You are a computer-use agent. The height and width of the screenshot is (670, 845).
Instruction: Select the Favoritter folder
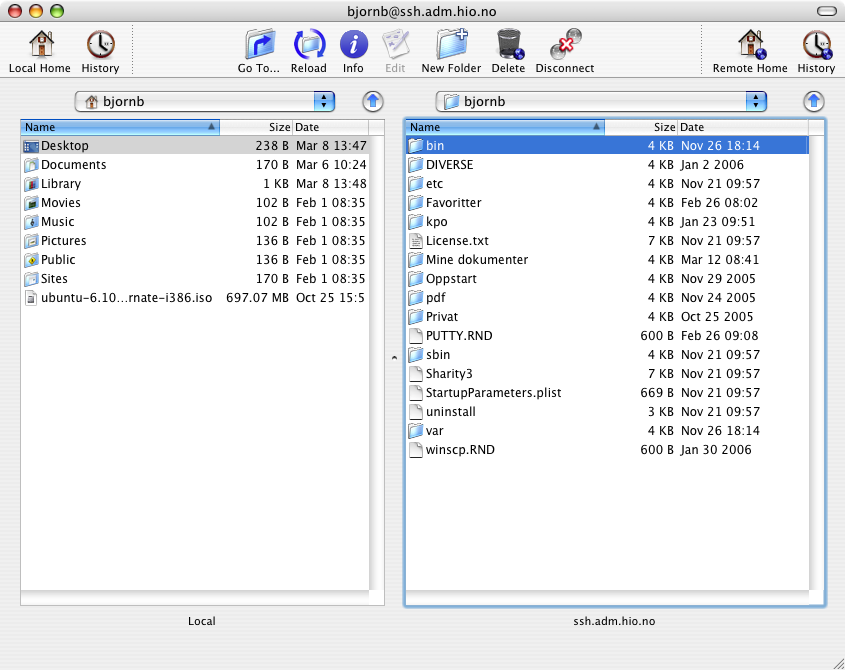pyautogui.click(x=607, y=203)
